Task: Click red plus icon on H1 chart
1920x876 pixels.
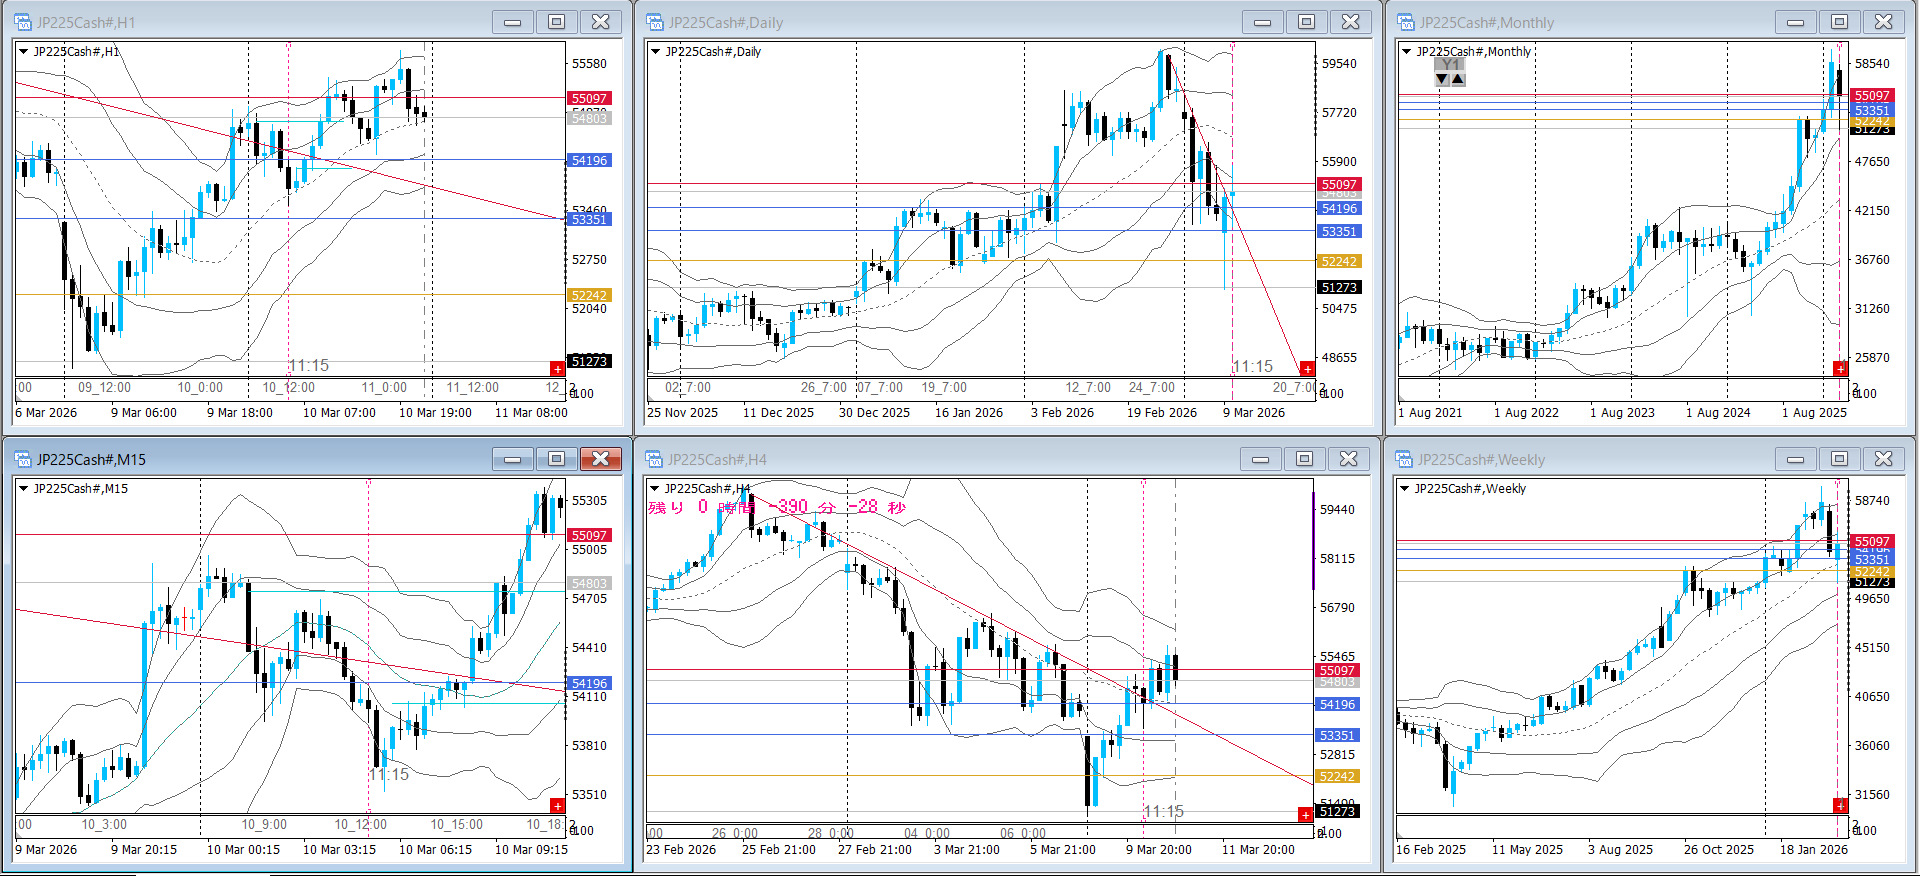Action: tap(557, 369)
